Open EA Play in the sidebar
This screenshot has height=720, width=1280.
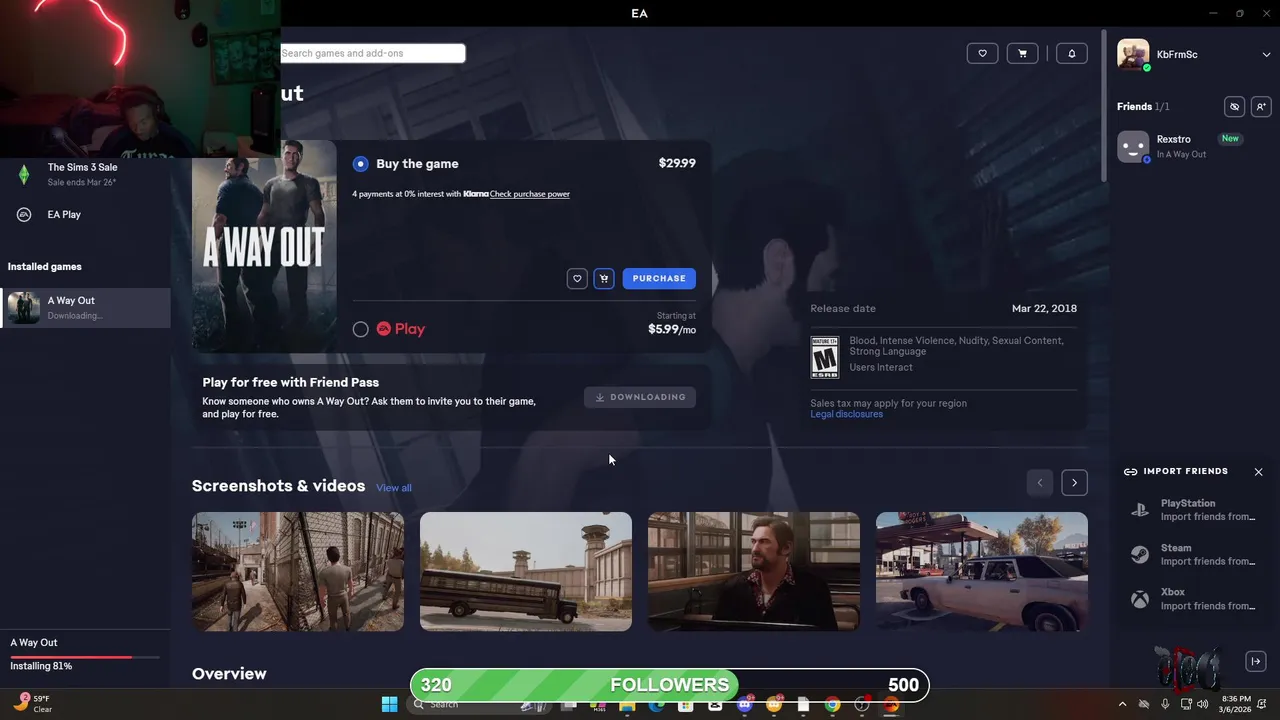click(x=85, y=214)
